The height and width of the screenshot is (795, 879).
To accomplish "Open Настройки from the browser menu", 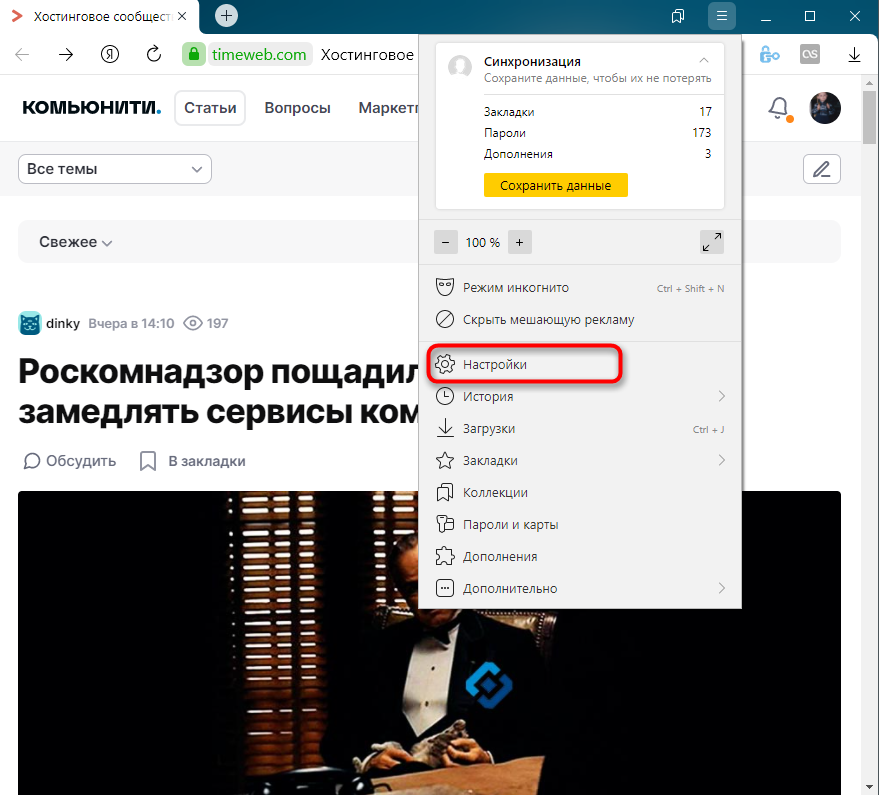I will click(x=495, y=365).
